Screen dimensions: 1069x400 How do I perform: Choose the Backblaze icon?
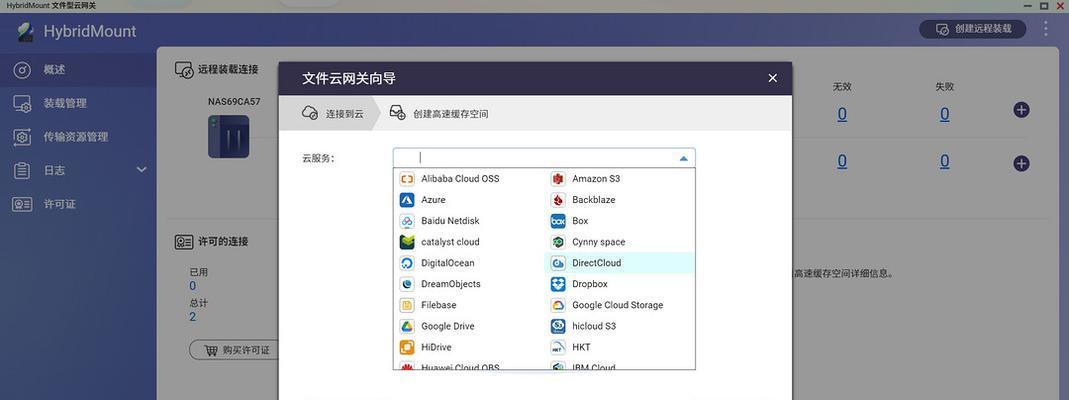pos(558,200)
